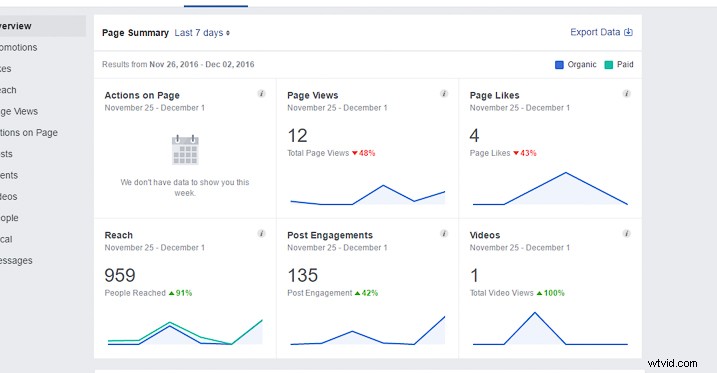Click the Videos card title
The height and width of the screenshot is (373, 717).
click(x=485, y=235)
